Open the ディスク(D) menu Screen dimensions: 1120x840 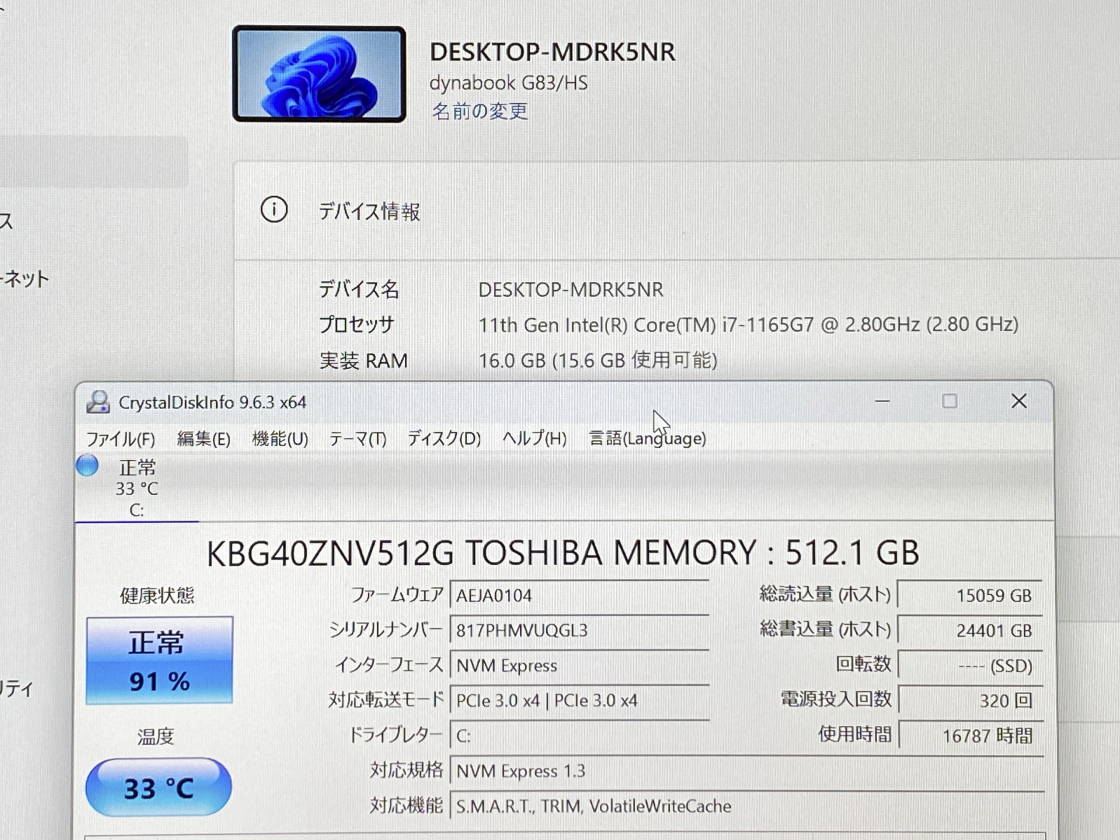(x=444, y=439)
